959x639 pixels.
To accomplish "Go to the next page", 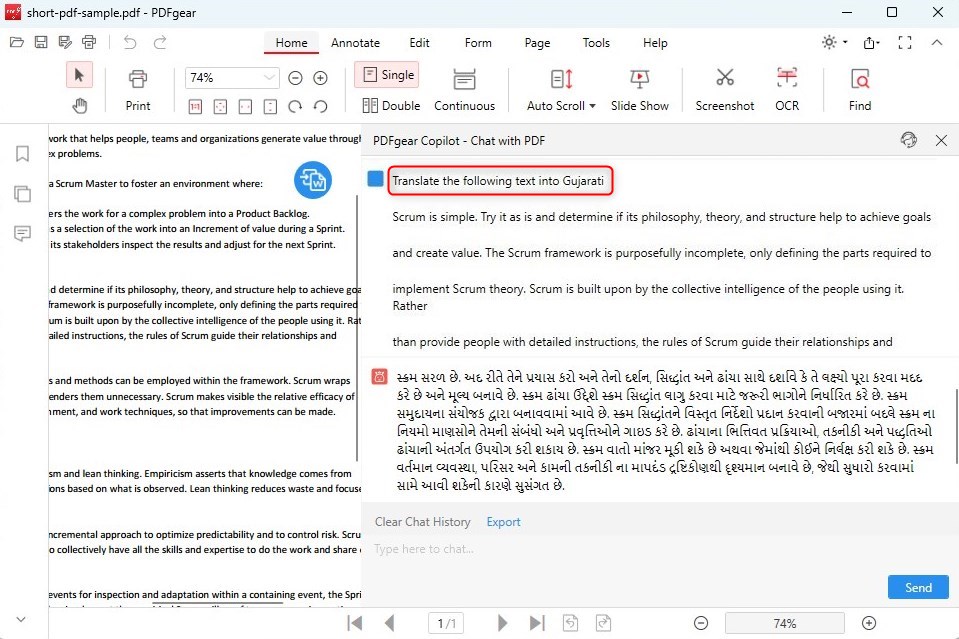I will click(x=502, y=623).
